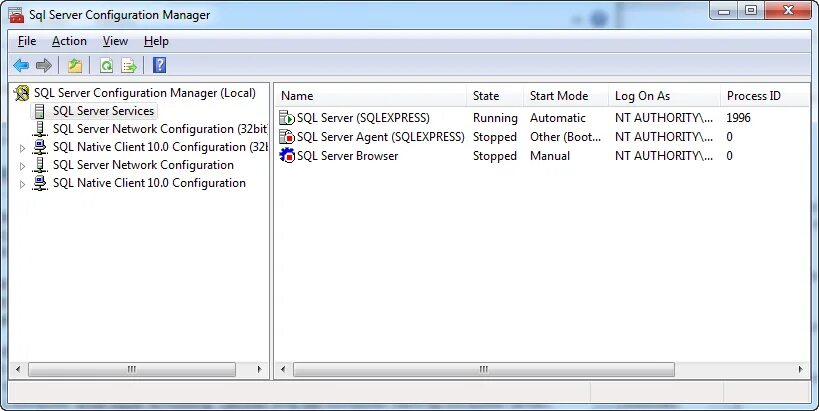Click the tree pane scroll left arrow
Image resolution: width=819 pixels, height=411 pixels.
pyautogui.click(x=18, y=369)
